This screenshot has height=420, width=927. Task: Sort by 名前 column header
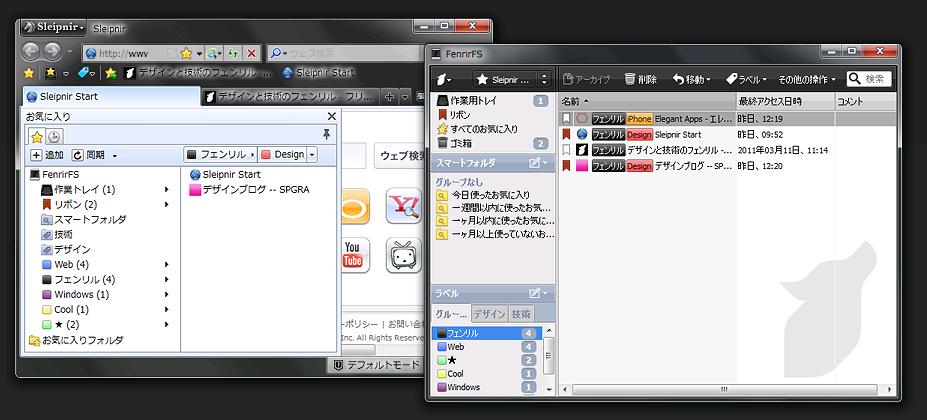tap(647, 101)
